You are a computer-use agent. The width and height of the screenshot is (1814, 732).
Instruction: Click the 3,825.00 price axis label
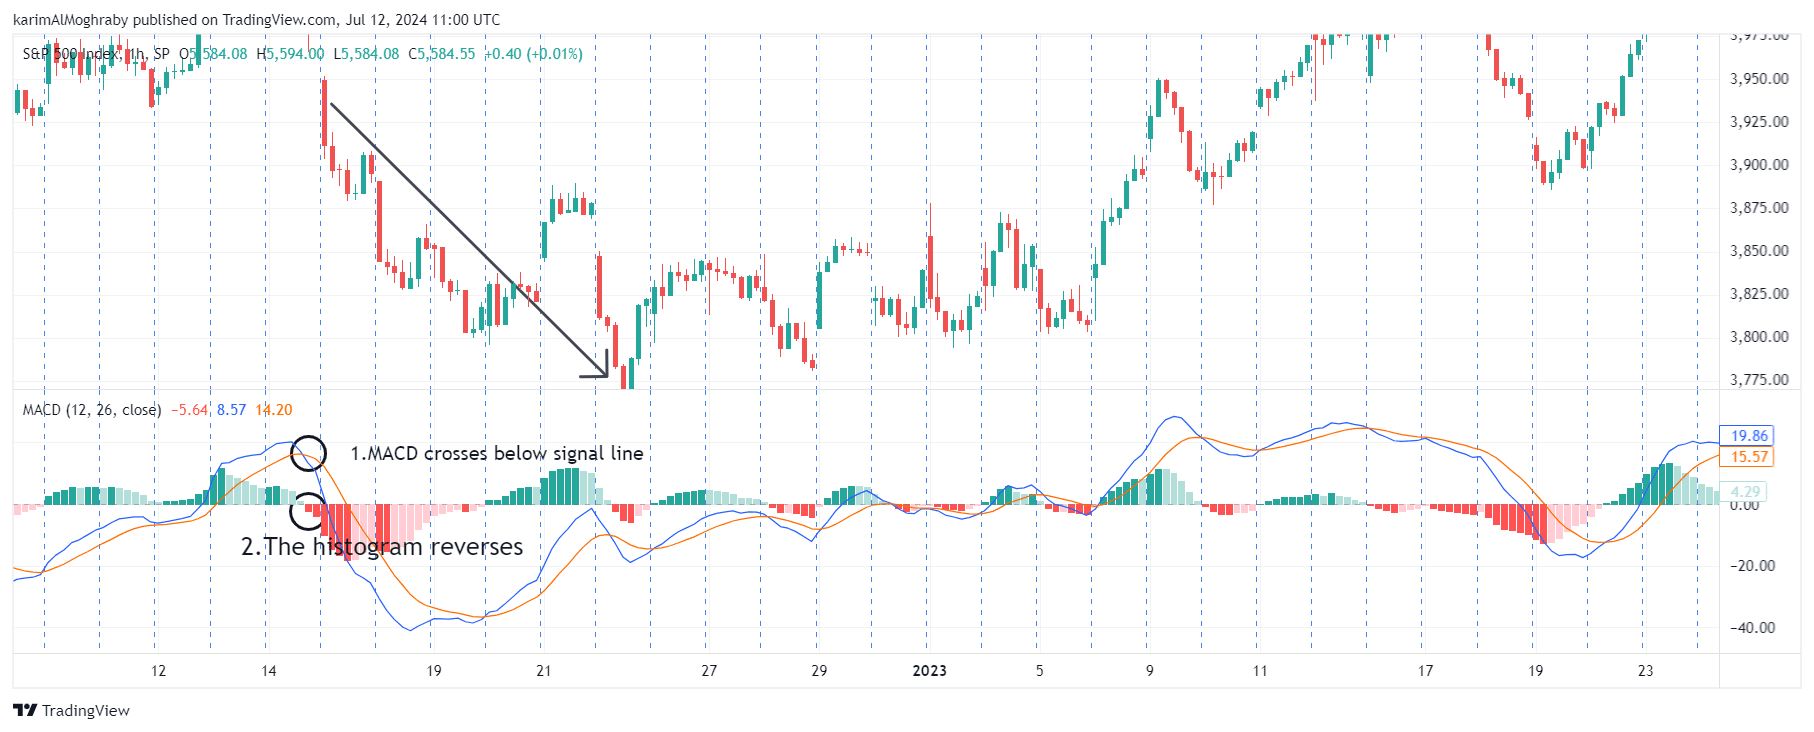[x=1759, y=293]
